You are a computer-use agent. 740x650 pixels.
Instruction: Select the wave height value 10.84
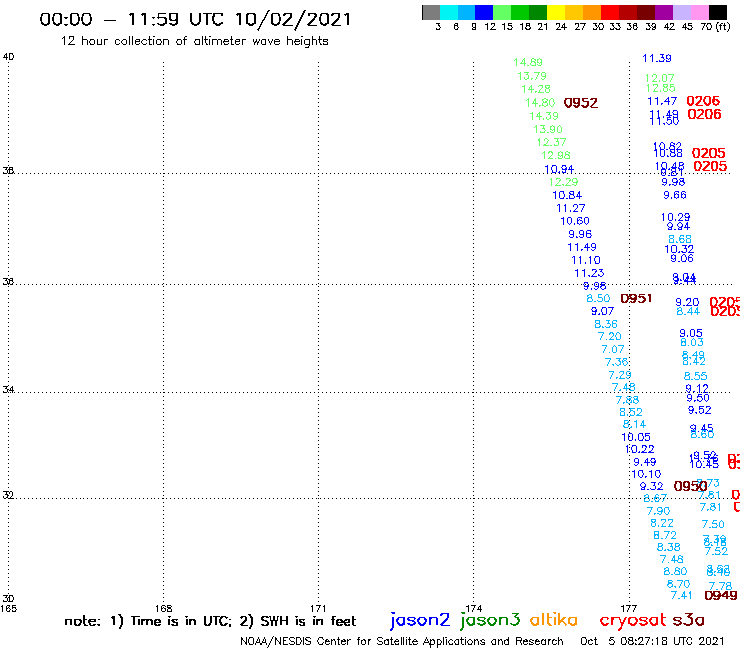(567, 195)
